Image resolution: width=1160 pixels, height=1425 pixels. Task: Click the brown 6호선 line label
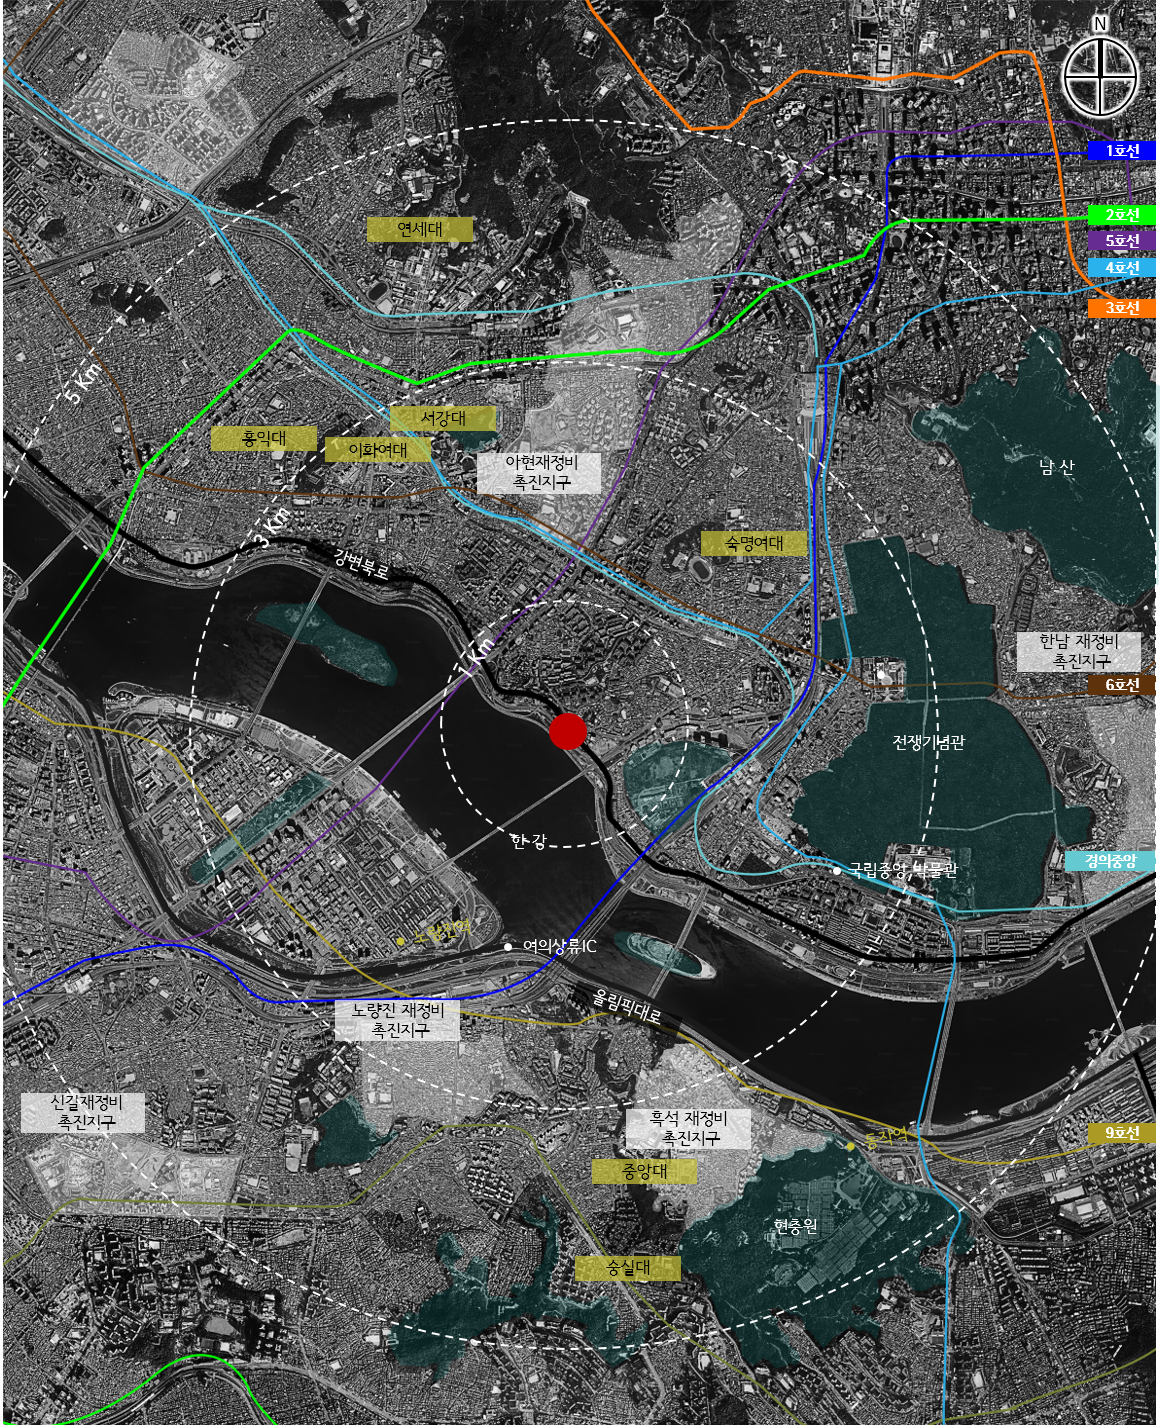click(x=1121, y=685)
